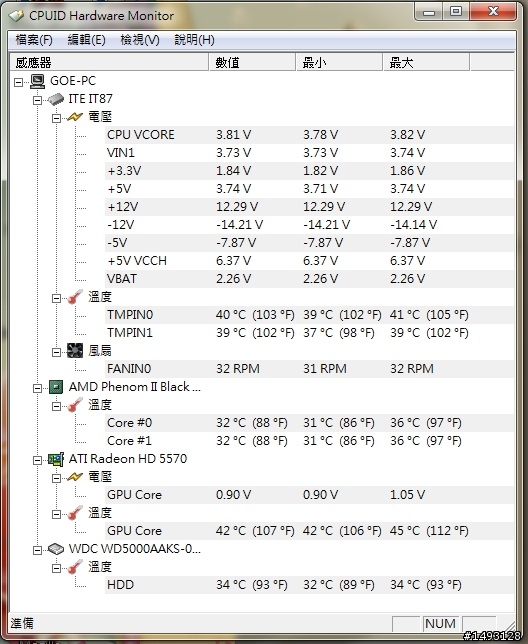Select the GPU Core 0.90 V row
The width and height of the screenshot is (528, 644).
click(x=309, y=495)
